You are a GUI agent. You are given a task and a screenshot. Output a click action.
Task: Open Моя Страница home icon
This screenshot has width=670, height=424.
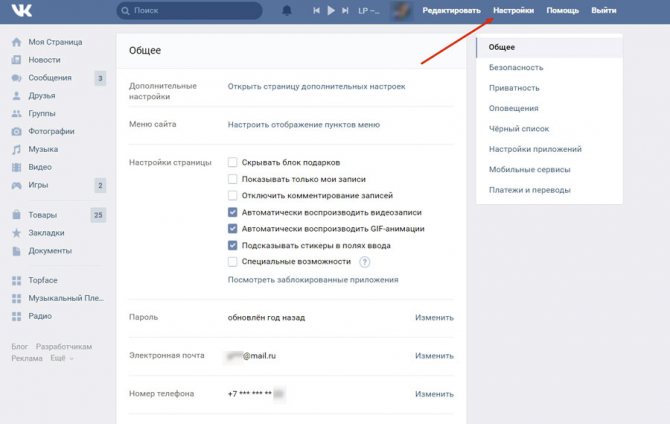pos(16,42)
